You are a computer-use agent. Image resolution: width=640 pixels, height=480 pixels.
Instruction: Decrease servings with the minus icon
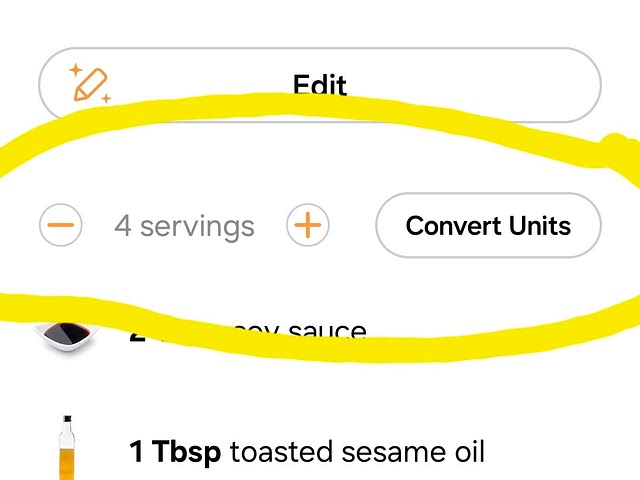(61, 226)
